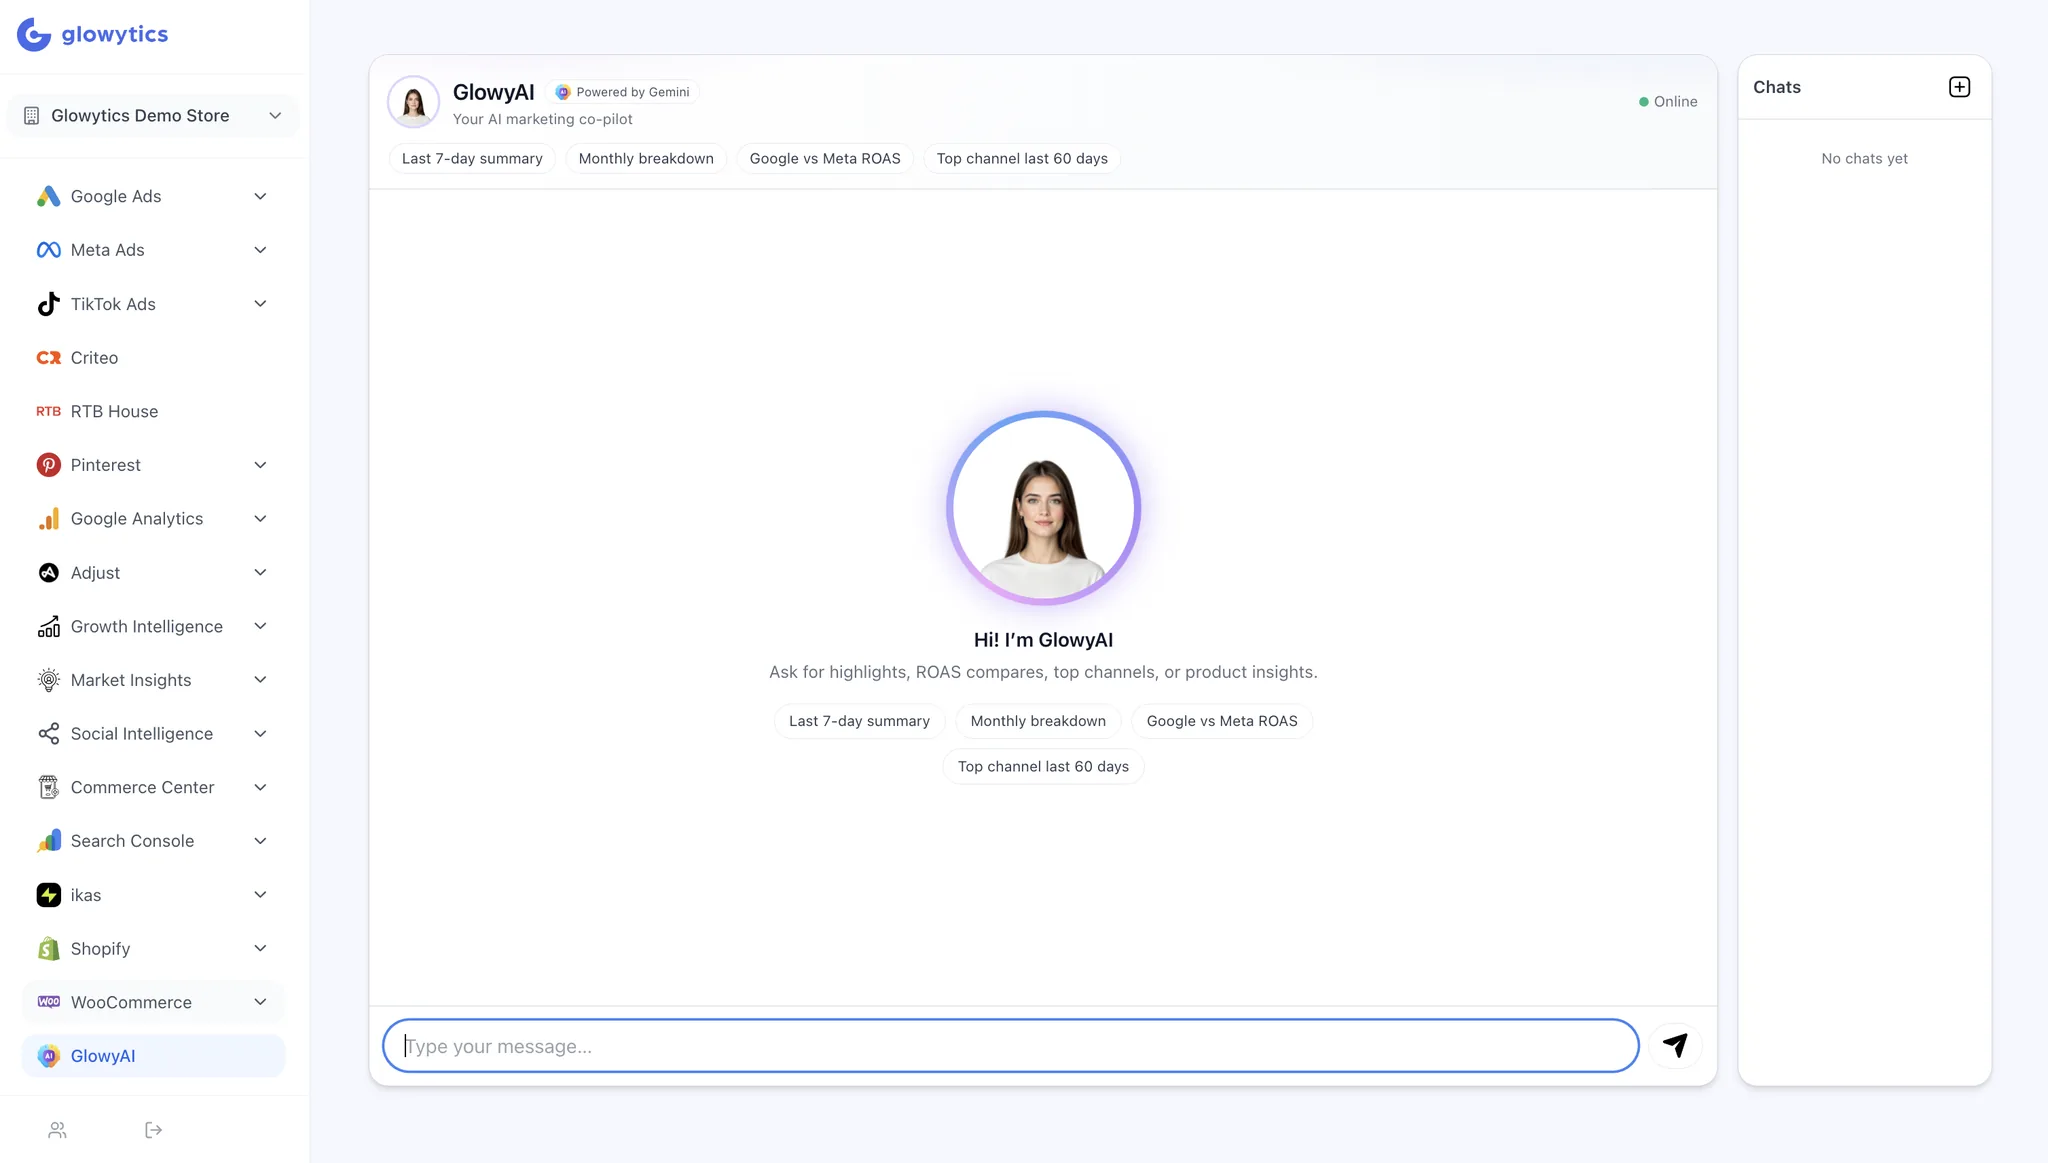Screen dimensions: 2048x1163
Task: Click the Criteo icon
Action: [48, 358]
